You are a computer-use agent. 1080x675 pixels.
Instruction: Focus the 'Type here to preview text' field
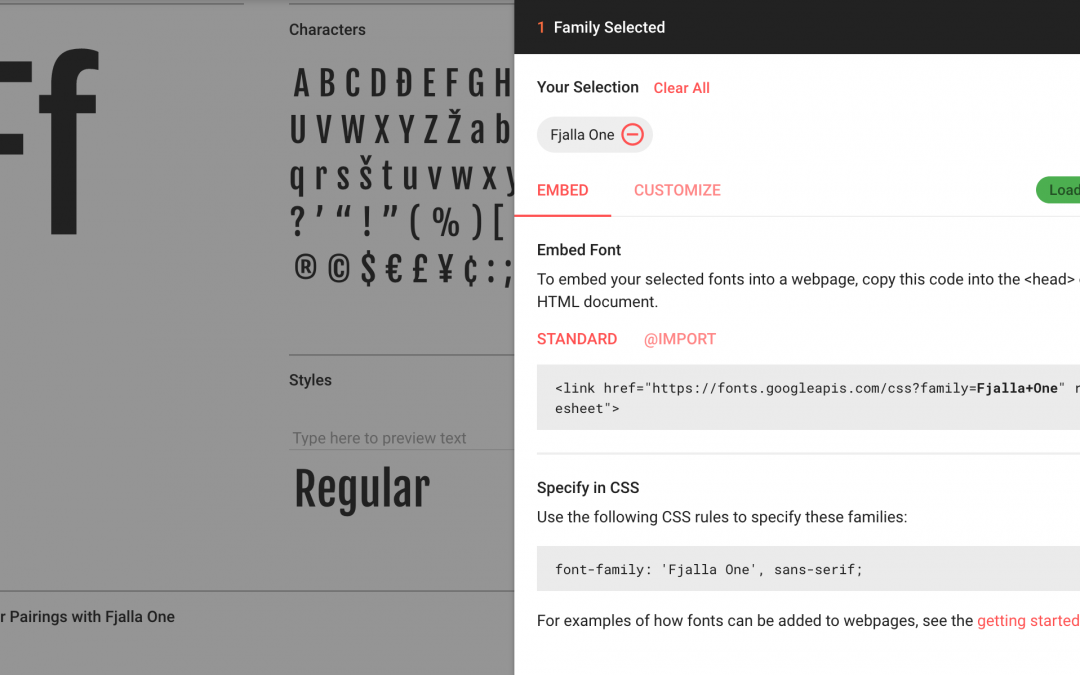(x=400, y=438)
